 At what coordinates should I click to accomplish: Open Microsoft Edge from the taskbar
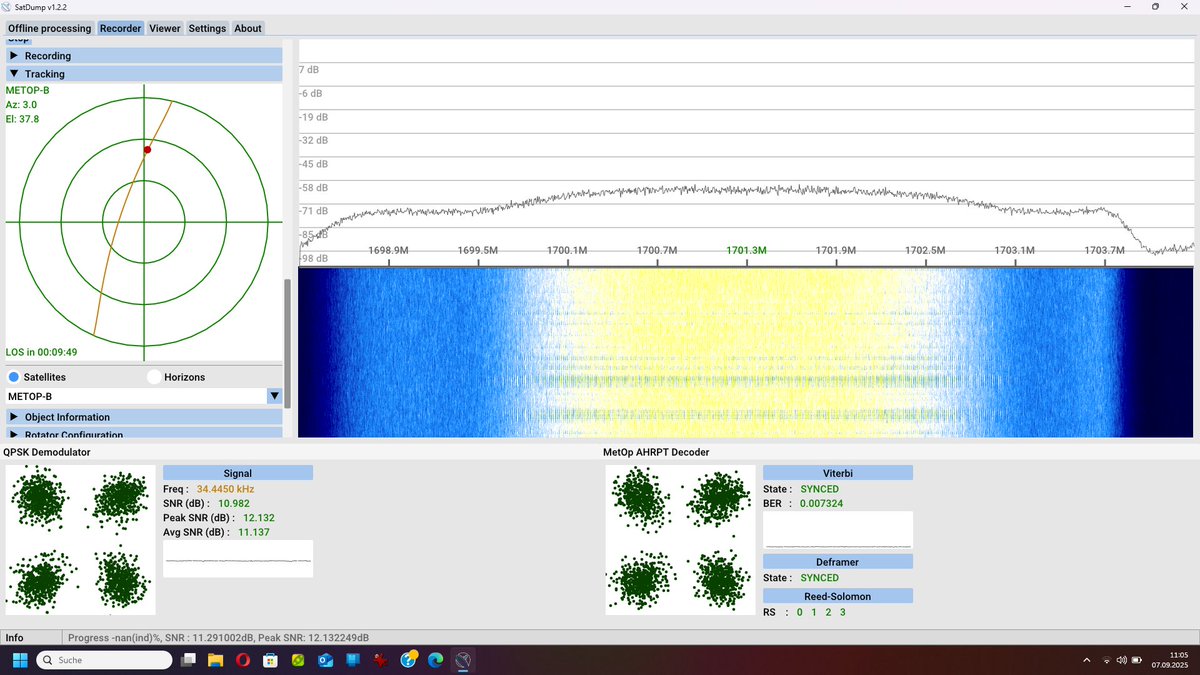point(435,660)
